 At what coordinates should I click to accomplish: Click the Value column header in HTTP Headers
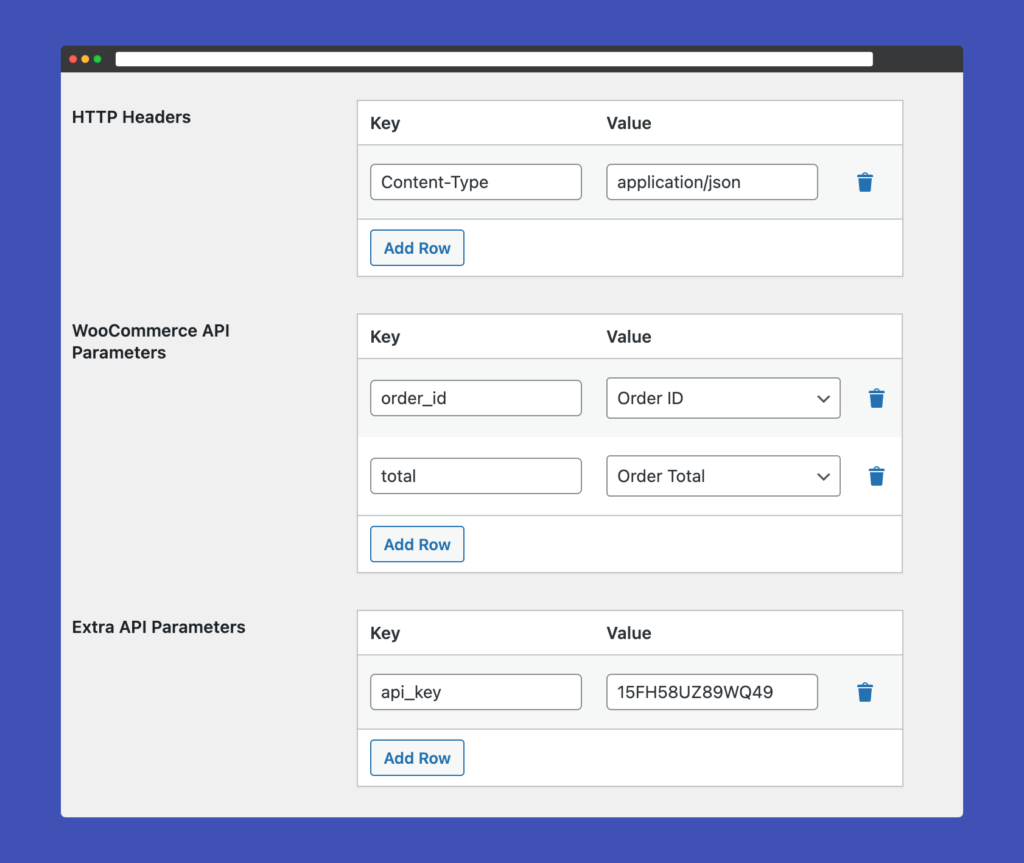[x=629, y=123]
